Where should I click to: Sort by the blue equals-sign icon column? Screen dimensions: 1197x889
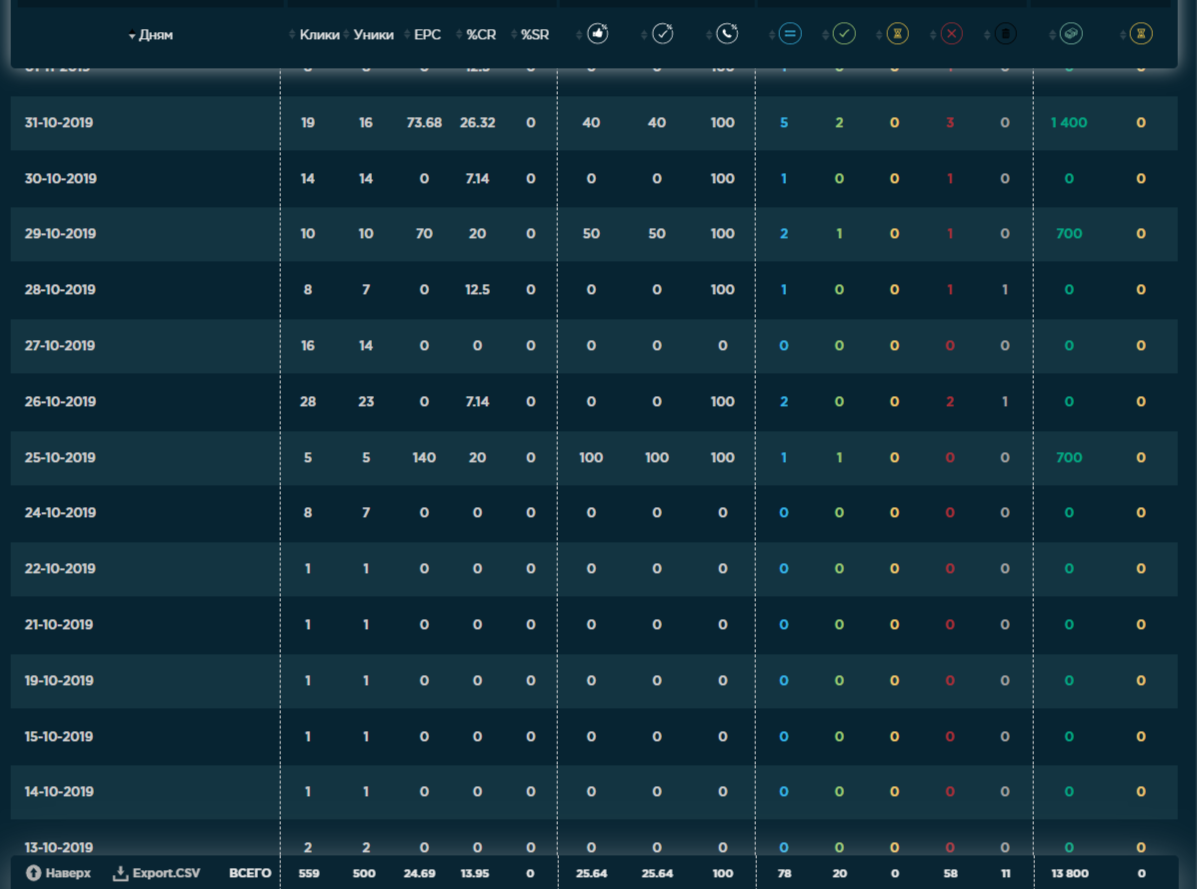(x=790, y=34)
